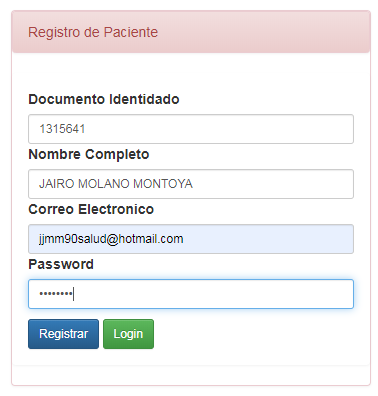Click the blank end of the name field

(272, 184)
